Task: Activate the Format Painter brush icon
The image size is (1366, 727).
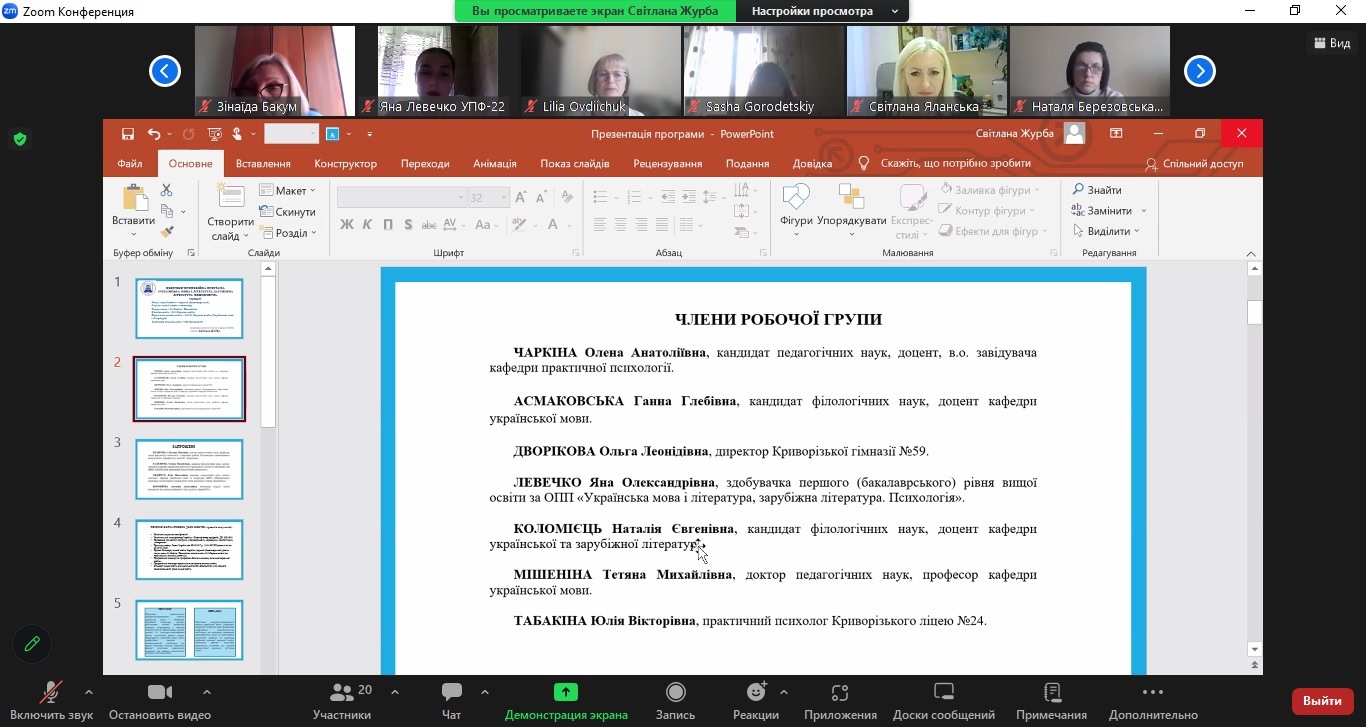Action: point(167,232)
